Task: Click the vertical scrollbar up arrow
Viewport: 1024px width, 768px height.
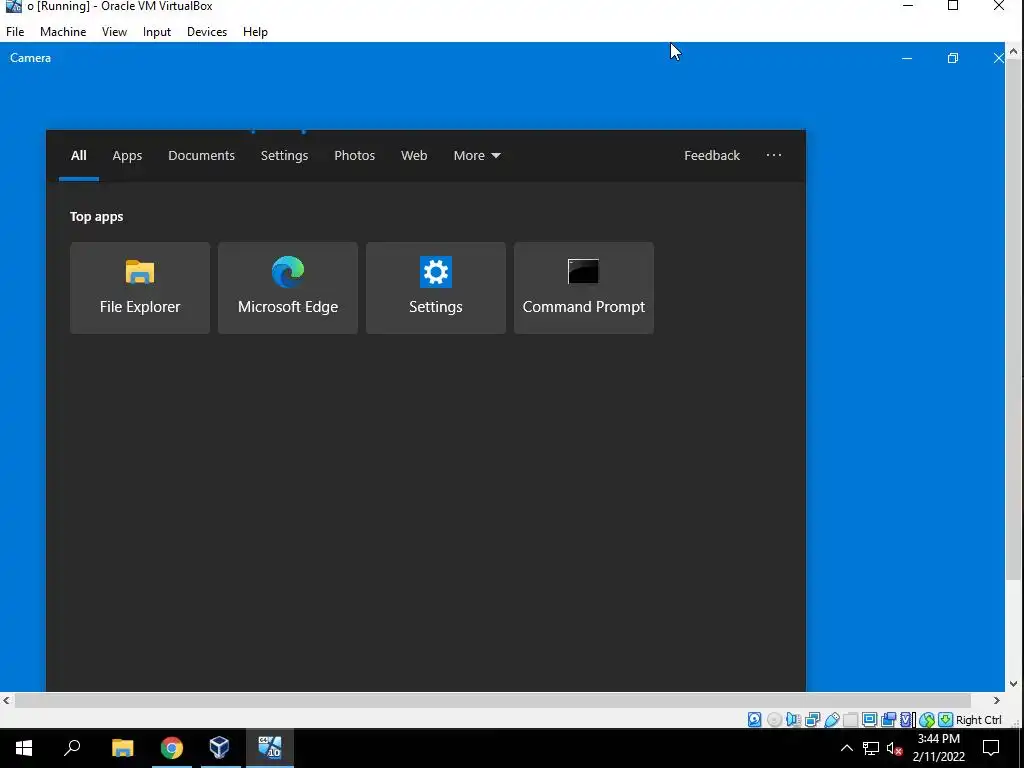Action: pos(1014,50)
